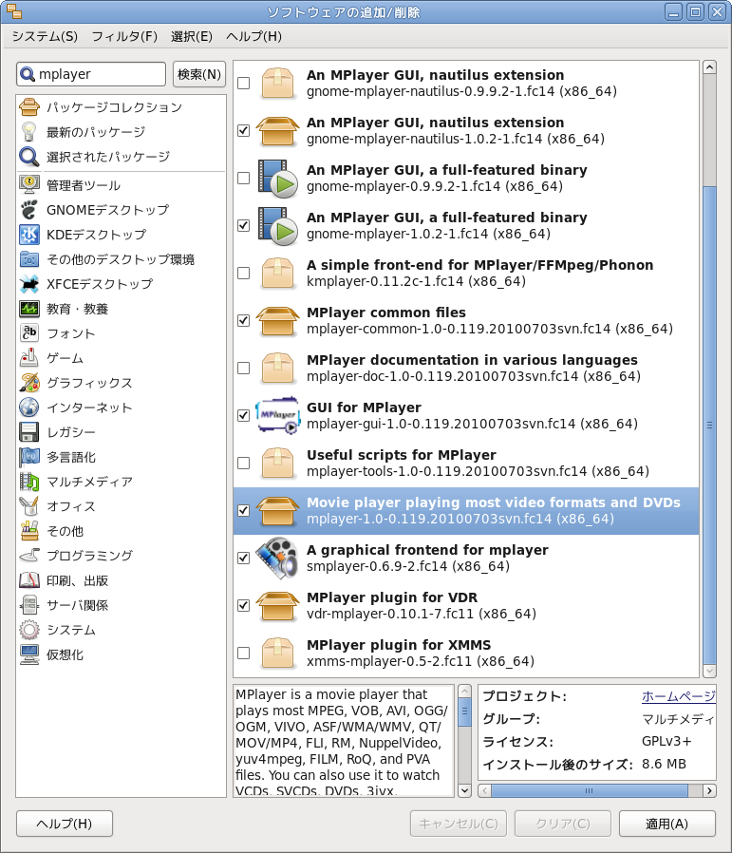Select 'Useful scripts for MPlayer' row text
This screenshot has height=853, width=732.
click(x=401, y=455)
